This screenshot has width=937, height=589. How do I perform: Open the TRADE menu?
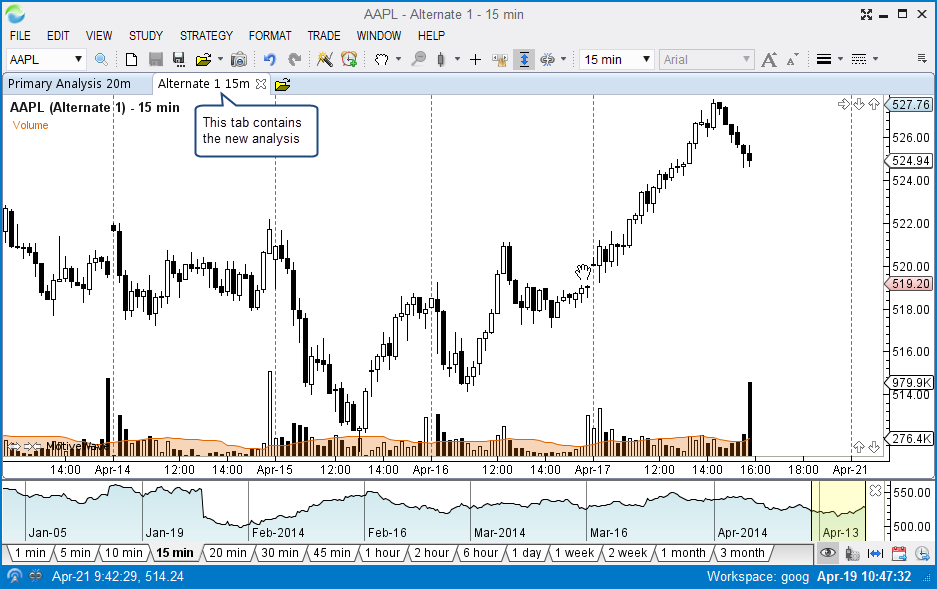coord(324,36)
